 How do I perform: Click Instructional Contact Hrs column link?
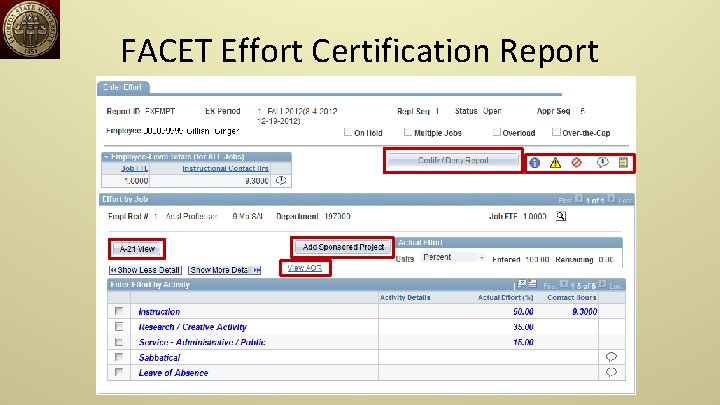tap(225, 169)
